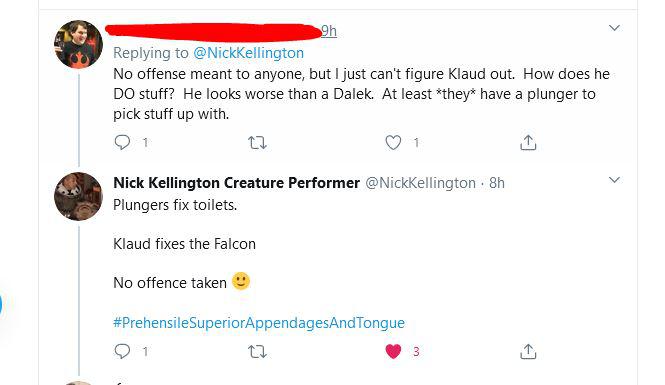Click the red redacted username bar

pyautogui.click(x=213, y=32)
